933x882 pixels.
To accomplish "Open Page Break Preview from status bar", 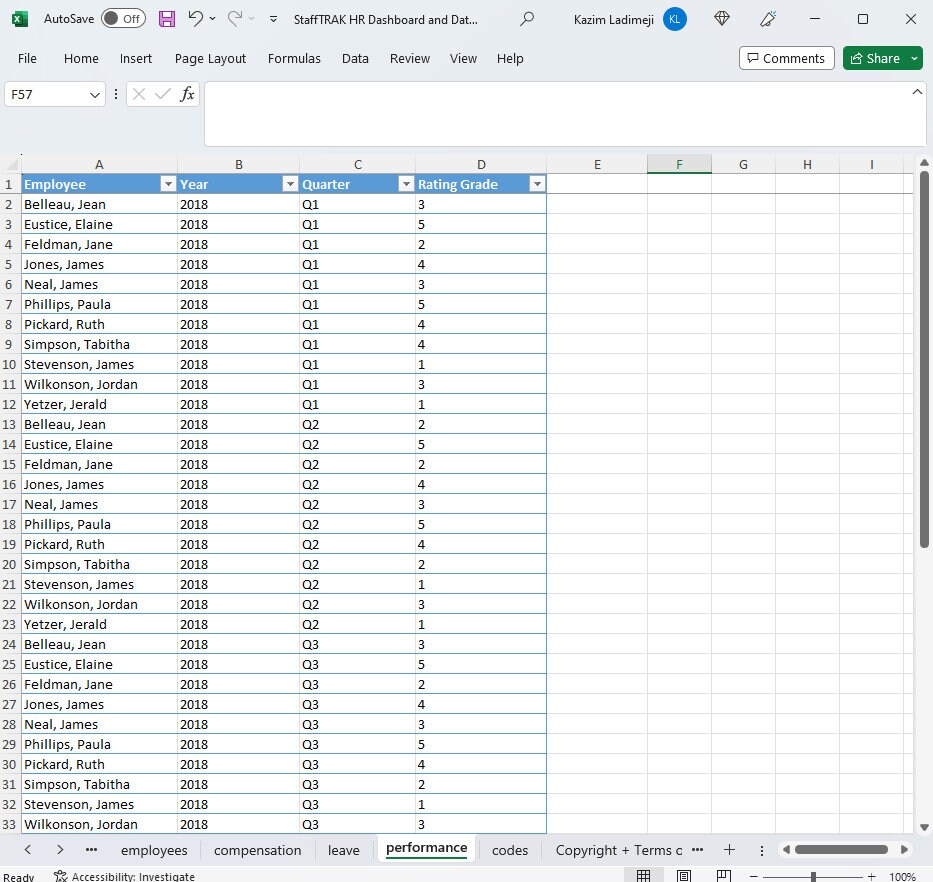I will pyautogui.click(x=723, y=875).
